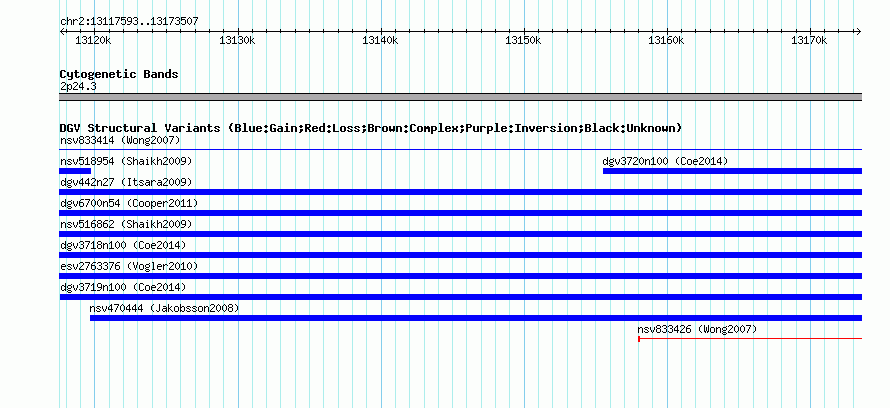
Task: Open variant nsv470444 (Jakobsson2008) label
Action: click(164, 308)
